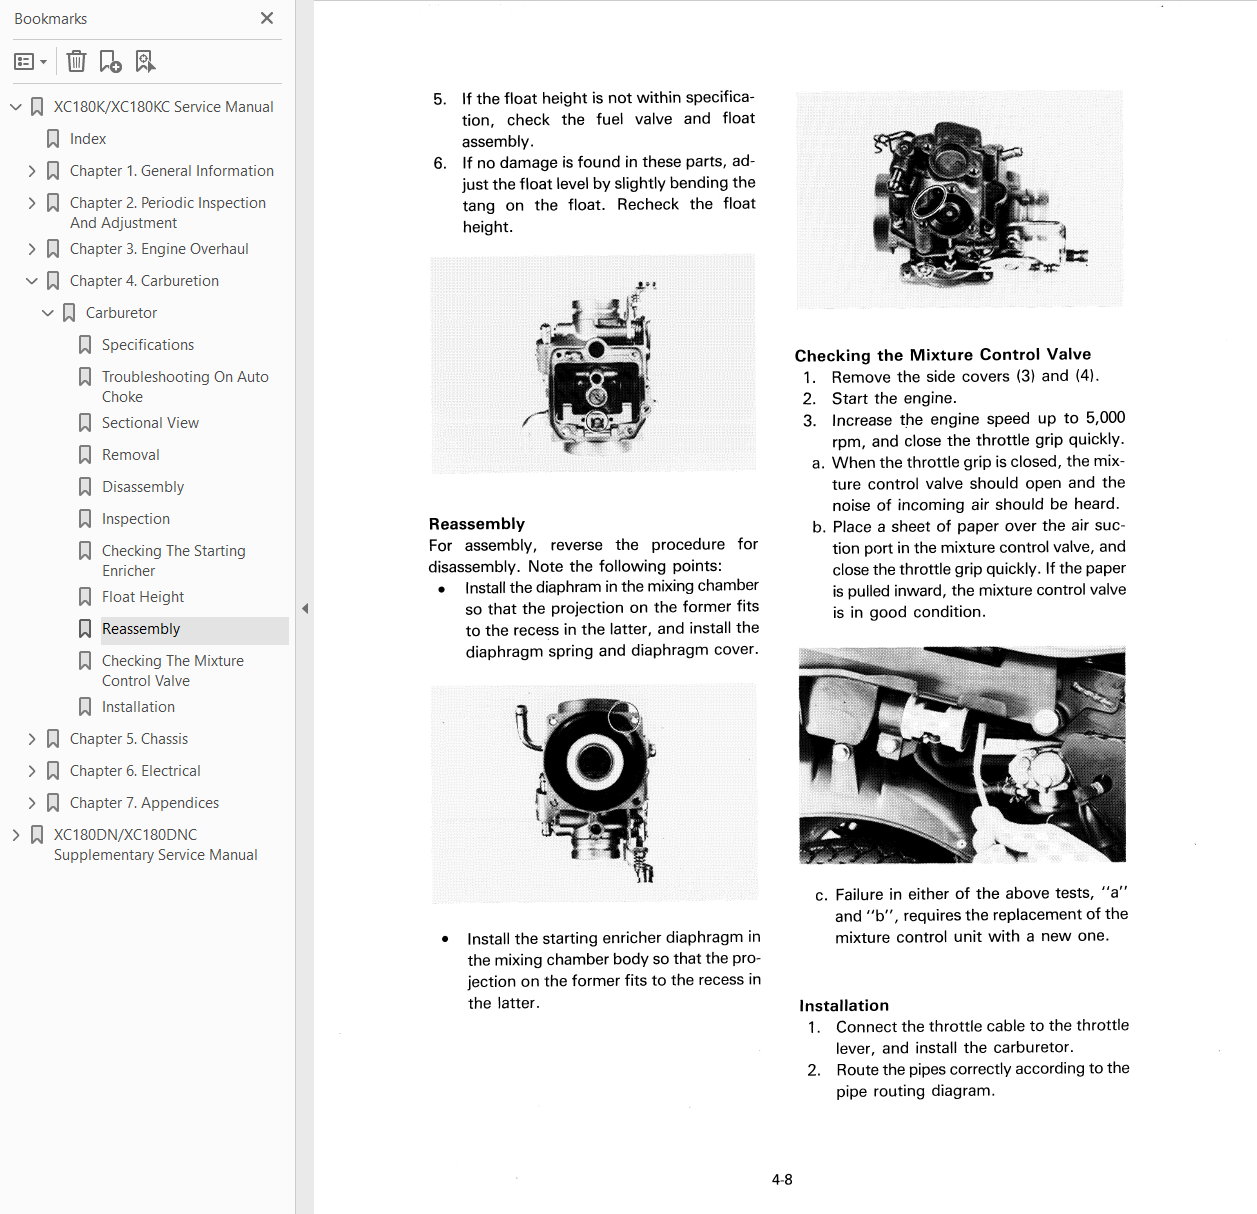Collapse the bookmarks pane using side arrow

305,608
